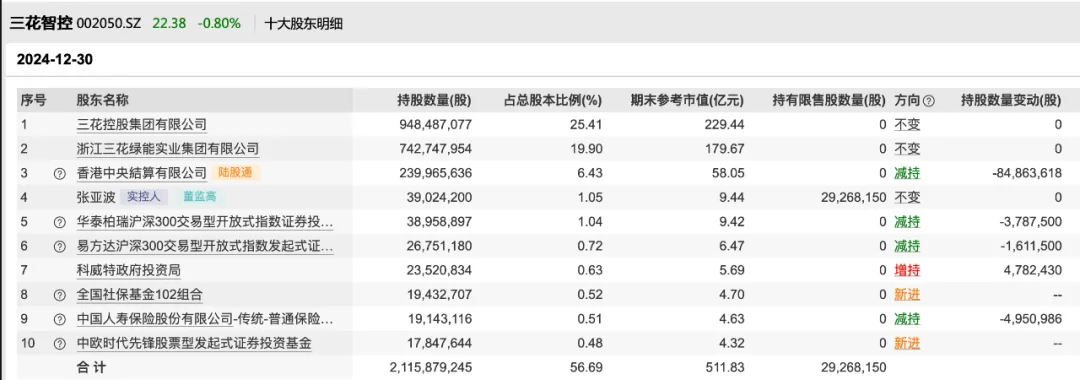Click the help icon beside 方向 header
This screenshot has height=380, width=1080.
[928, 101]
